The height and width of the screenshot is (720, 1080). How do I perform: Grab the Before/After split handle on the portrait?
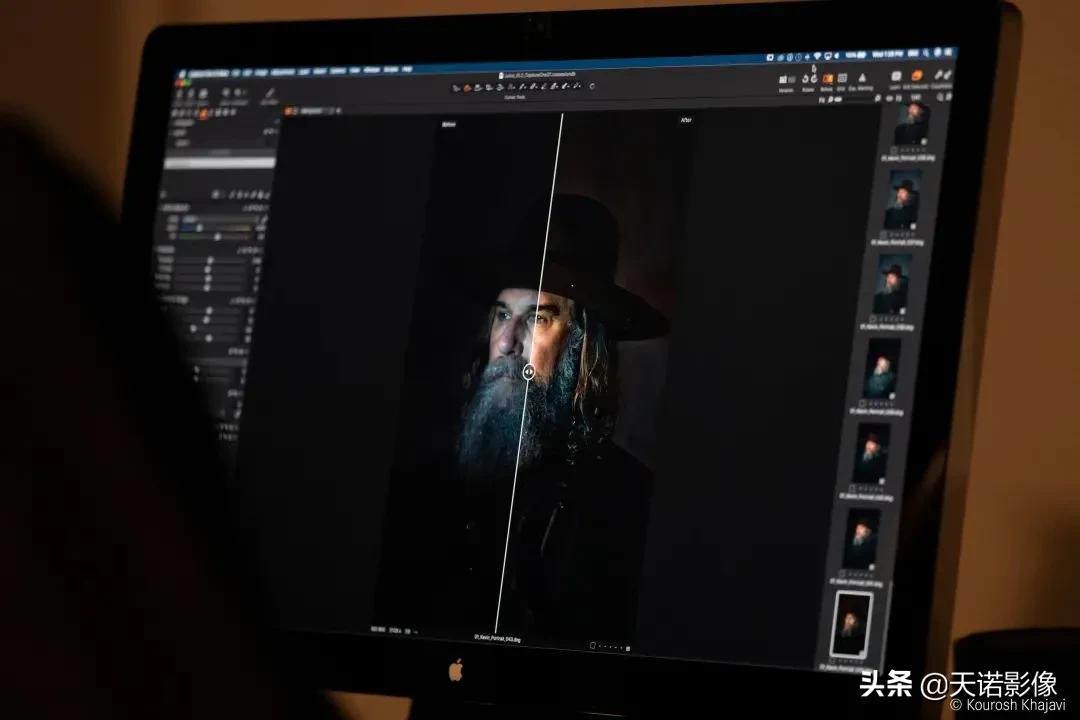(x=528, y=372)
